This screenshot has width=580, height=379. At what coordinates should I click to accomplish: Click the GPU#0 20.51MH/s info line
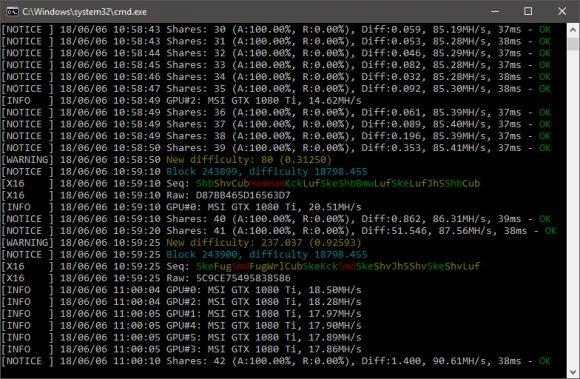182,207
